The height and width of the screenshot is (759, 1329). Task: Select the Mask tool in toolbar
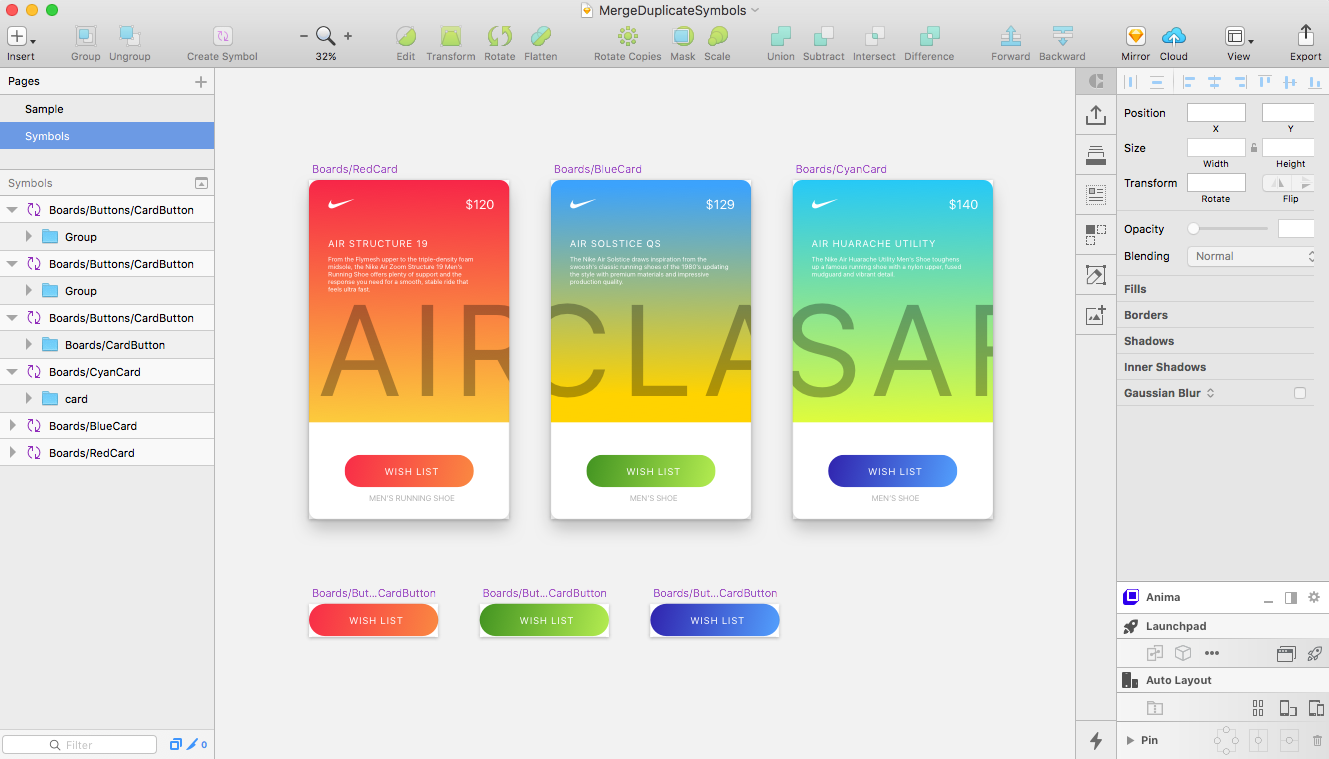tap(683, 37)
